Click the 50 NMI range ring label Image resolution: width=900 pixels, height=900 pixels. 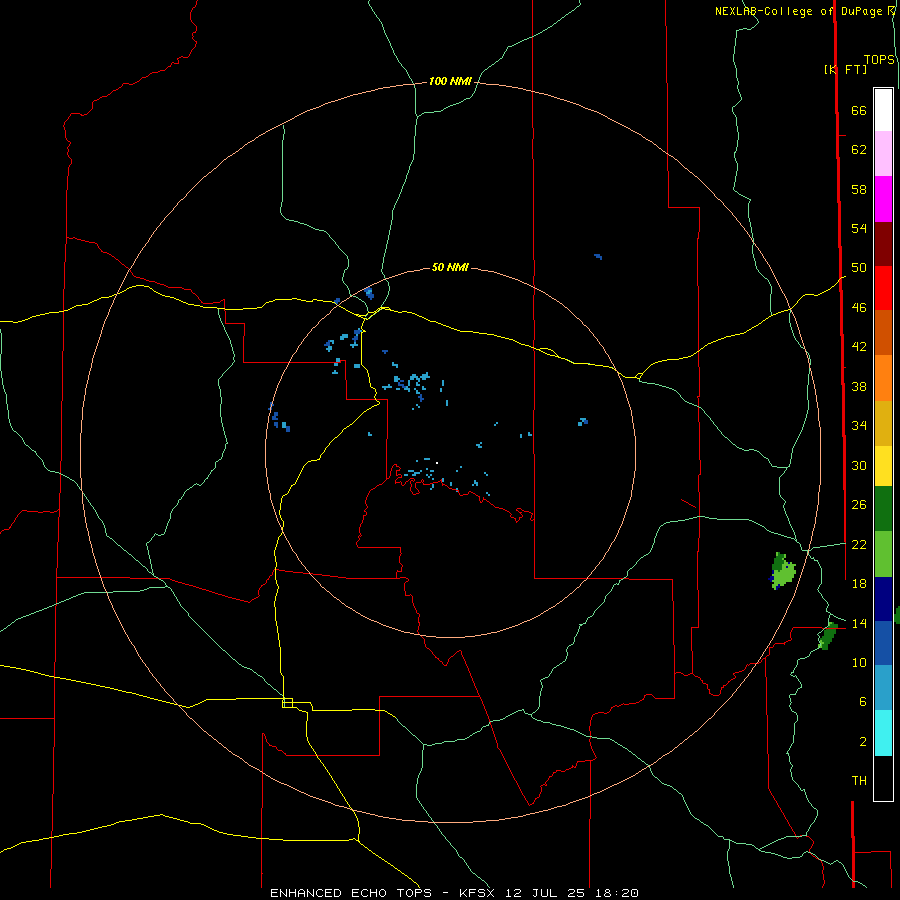point(450,267)
